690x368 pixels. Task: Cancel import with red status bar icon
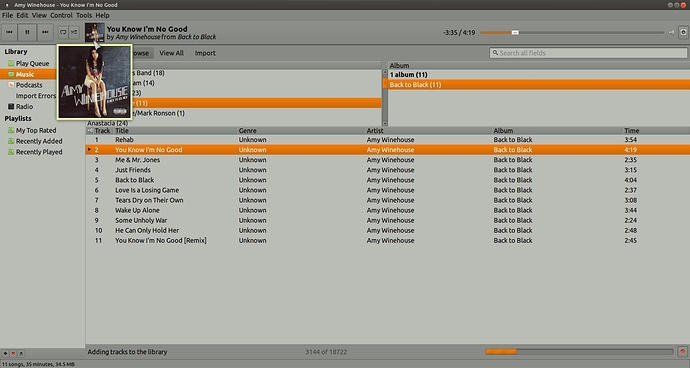pos(683,351)
